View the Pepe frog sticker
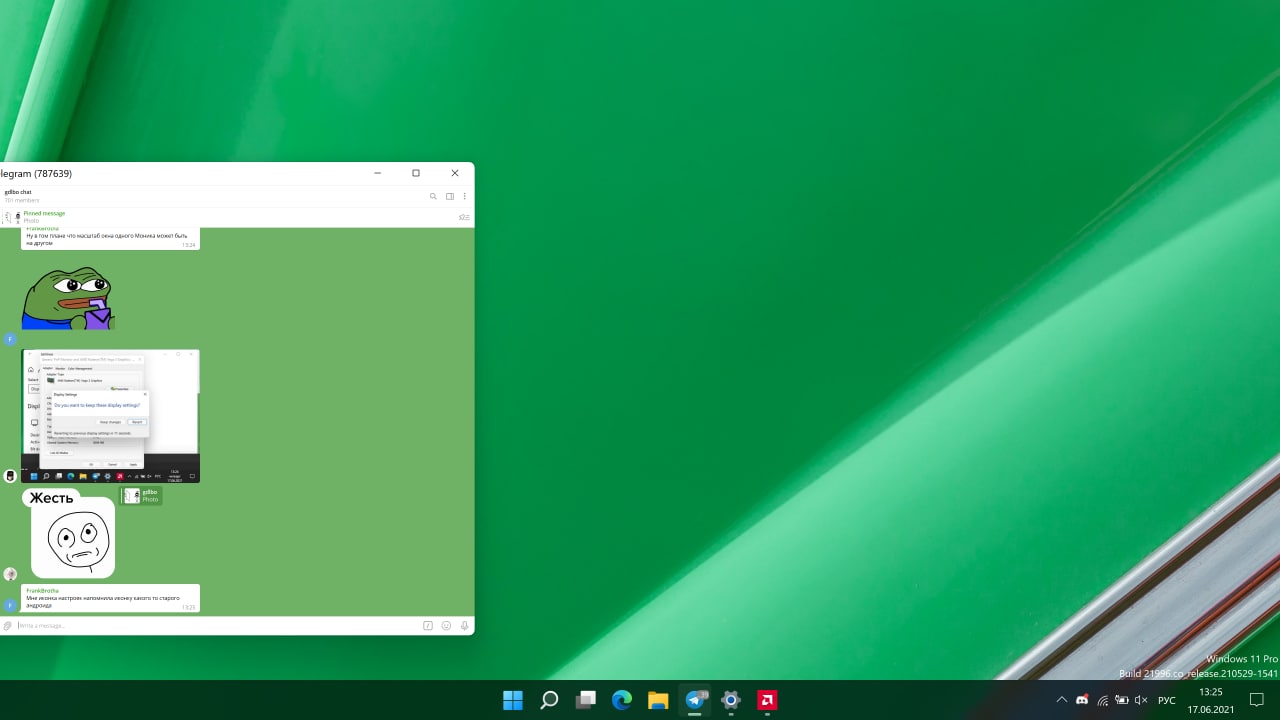This screenshot has height=720, width=1280. (68, 298)
